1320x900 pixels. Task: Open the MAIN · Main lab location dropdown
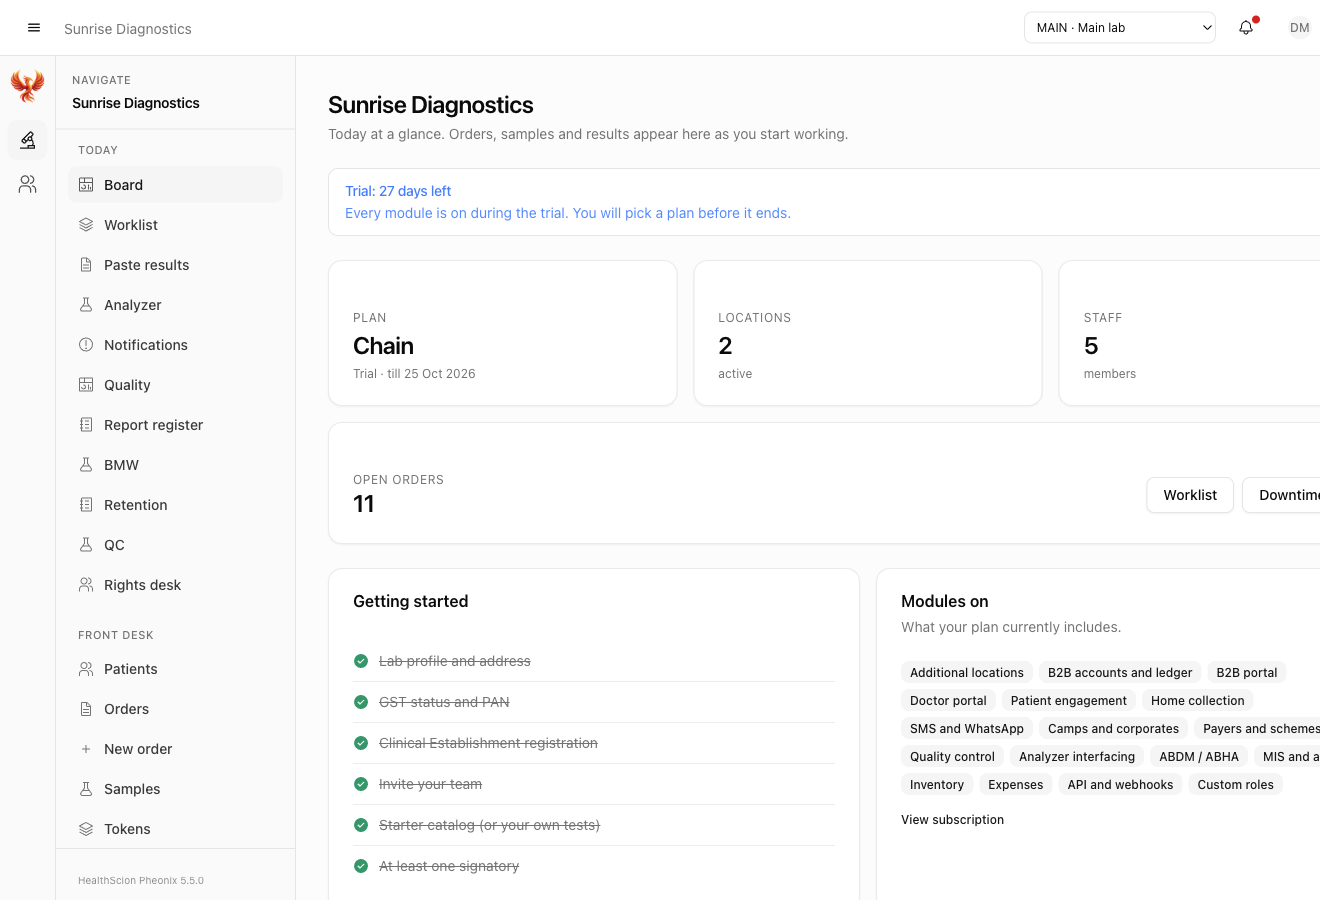(x=1120, y=28)
